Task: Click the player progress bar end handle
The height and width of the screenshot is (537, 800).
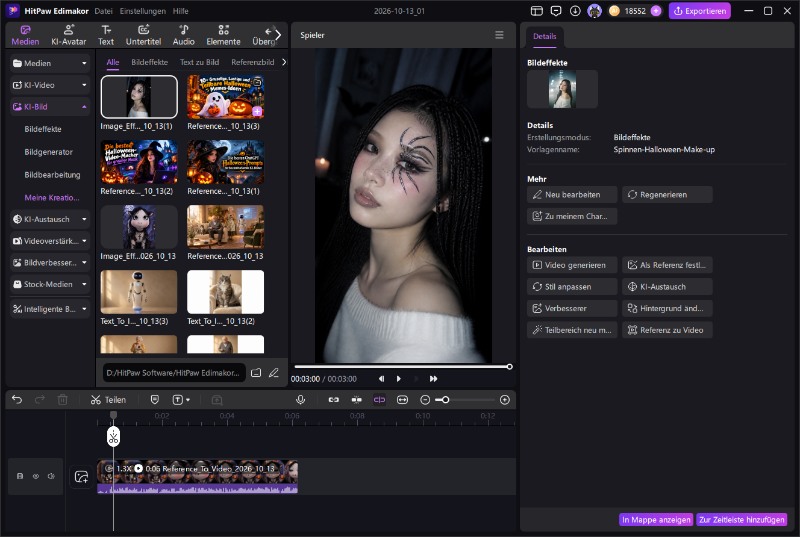Action: coord(509,367)
